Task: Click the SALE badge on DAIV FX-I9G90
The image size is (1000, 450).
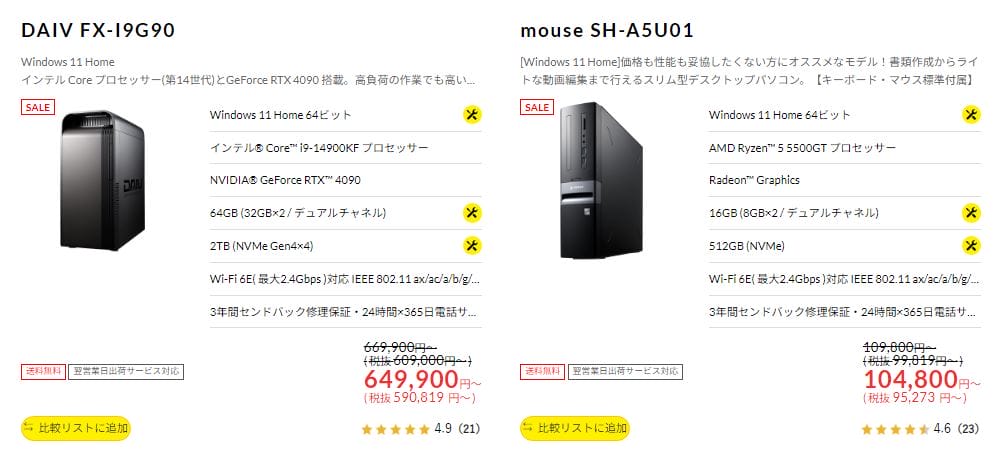Action: point(37,107)
